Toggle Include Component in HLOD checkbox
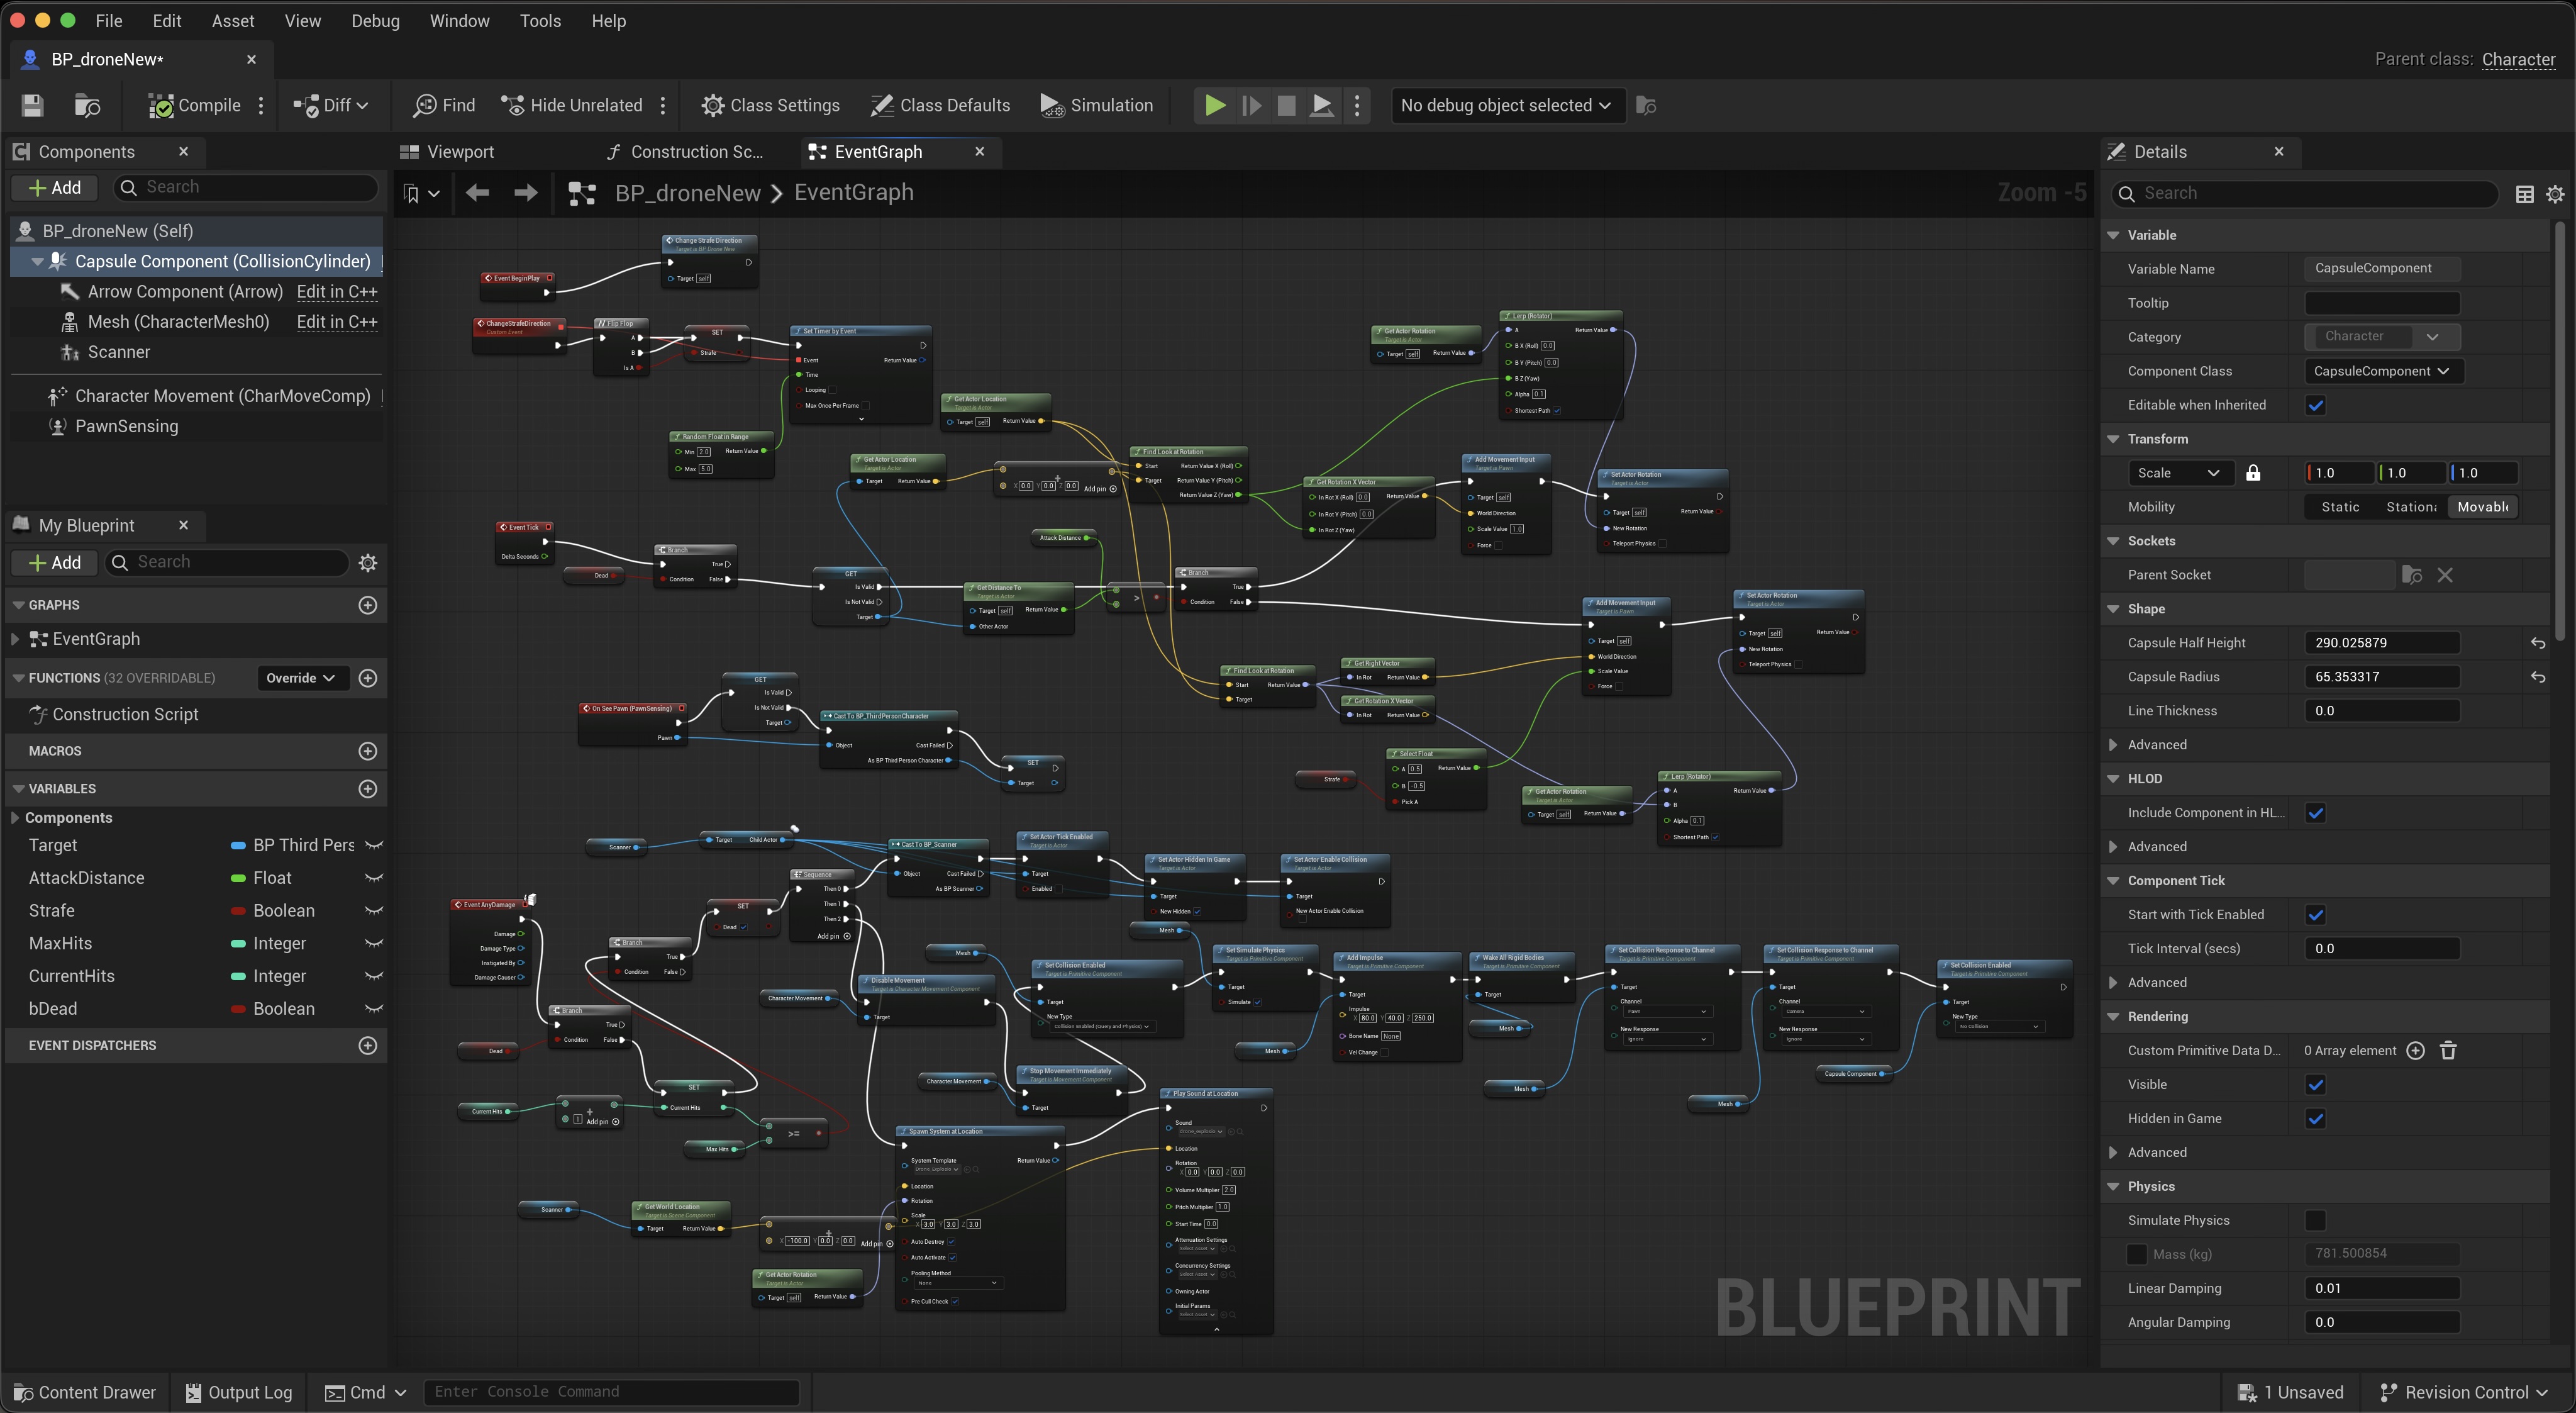This screenshot has height=1413, width=2576. click(2315, 813)
